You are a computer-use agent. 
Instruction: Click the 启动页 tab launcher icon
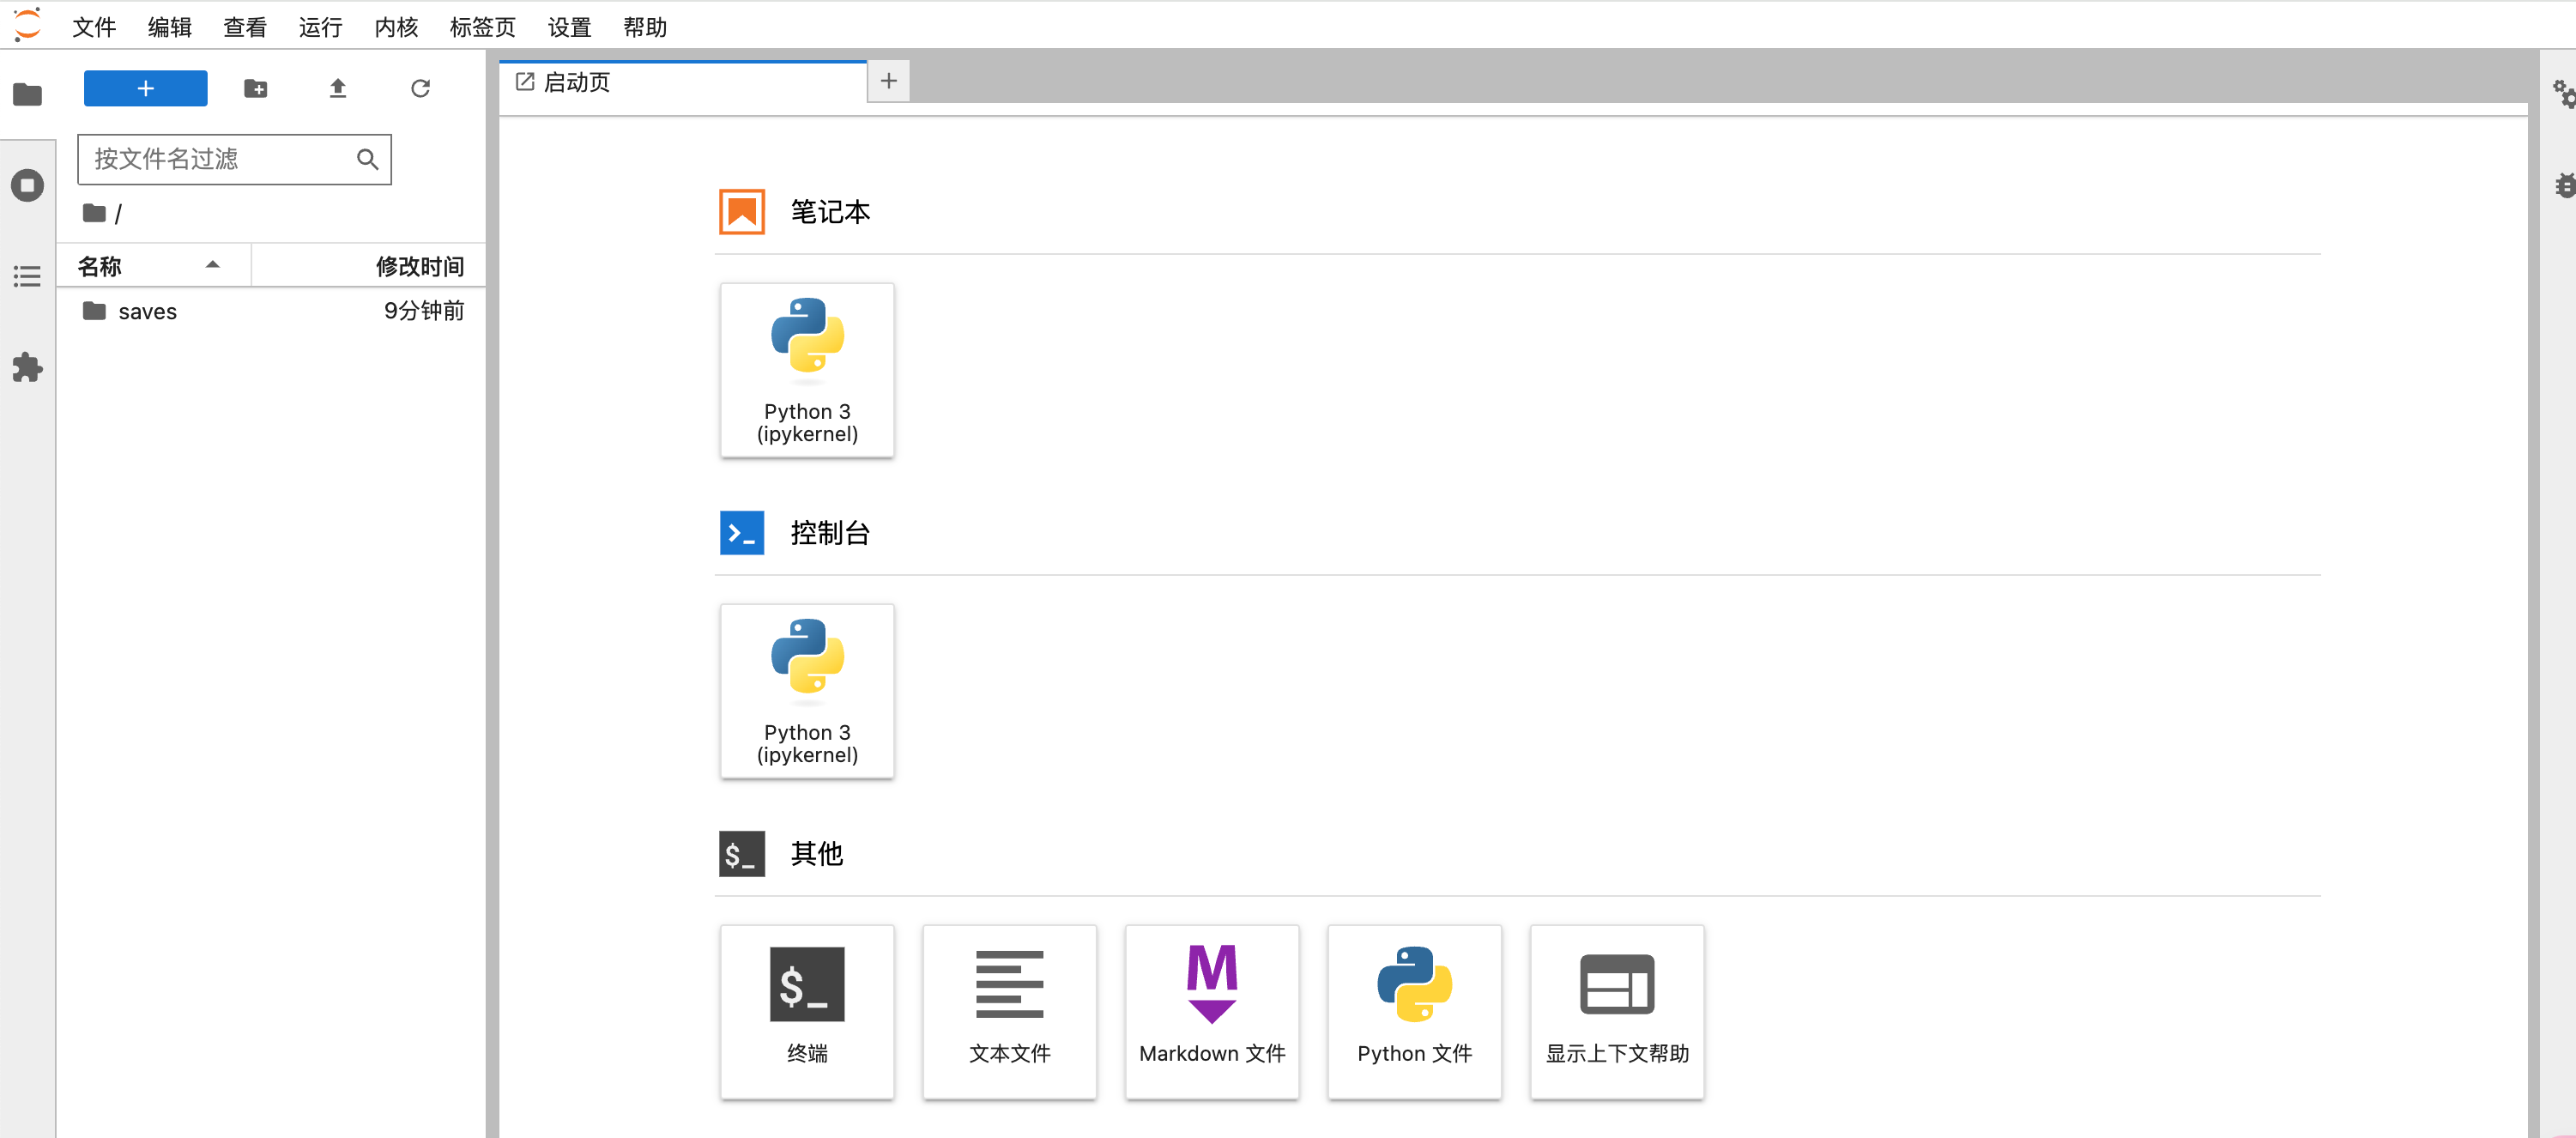pos(524,82)
